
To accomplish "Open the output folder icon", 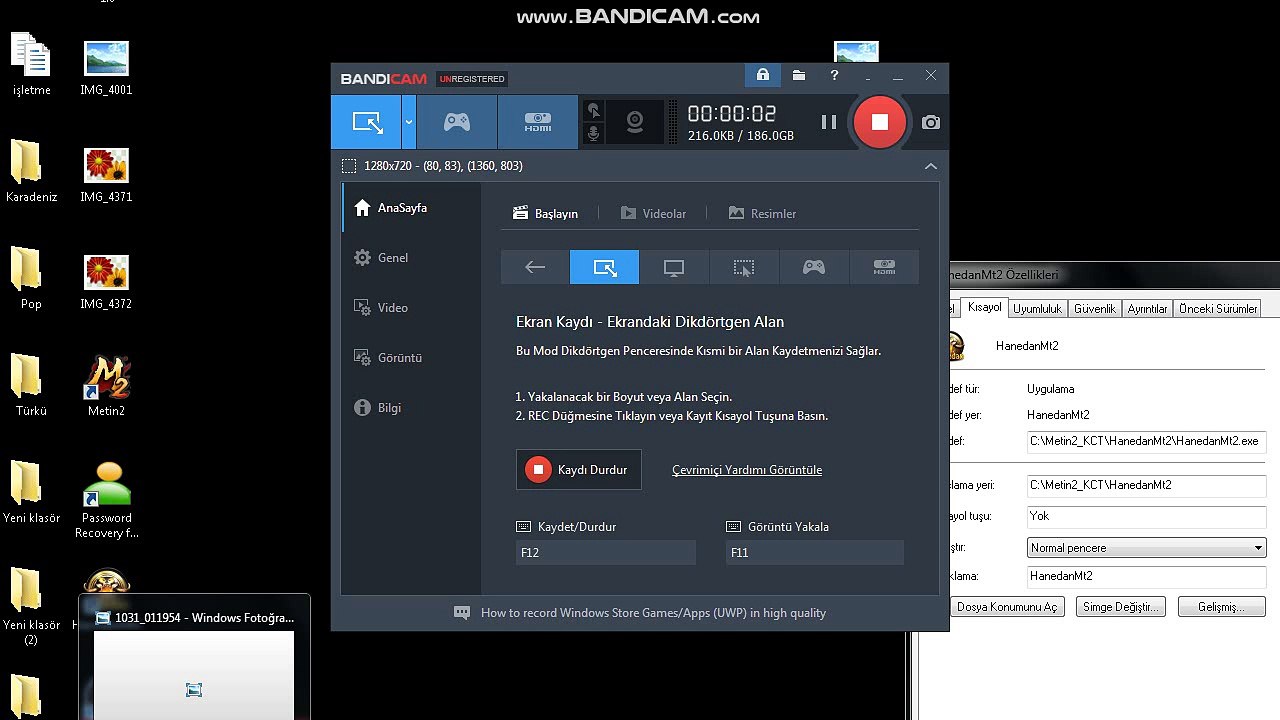I will [799, 75].
